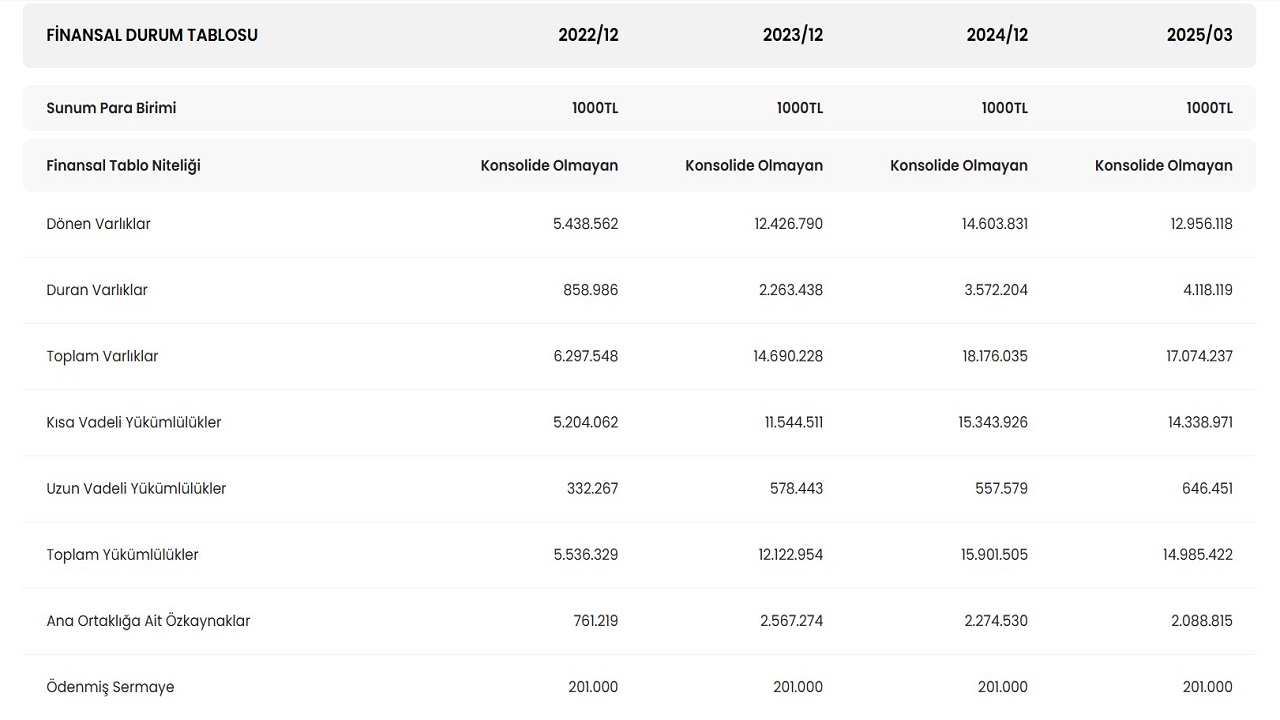Click the 2022/12 column header
1280x720 pixels.
588,35
